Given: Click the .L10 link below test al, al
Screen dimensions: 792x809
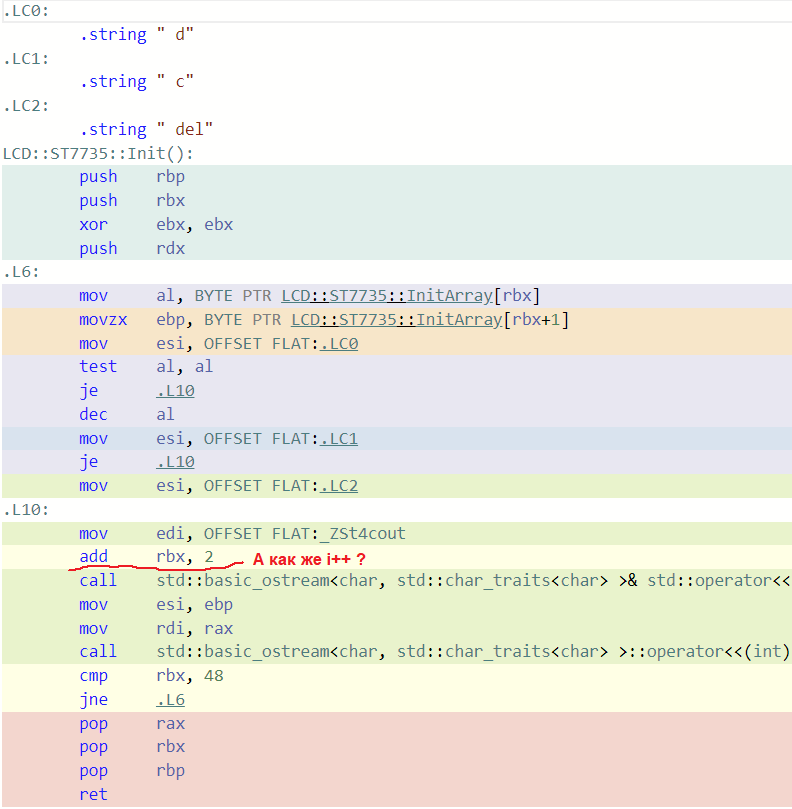Looking at the screenshot, I should click(175, 391).
